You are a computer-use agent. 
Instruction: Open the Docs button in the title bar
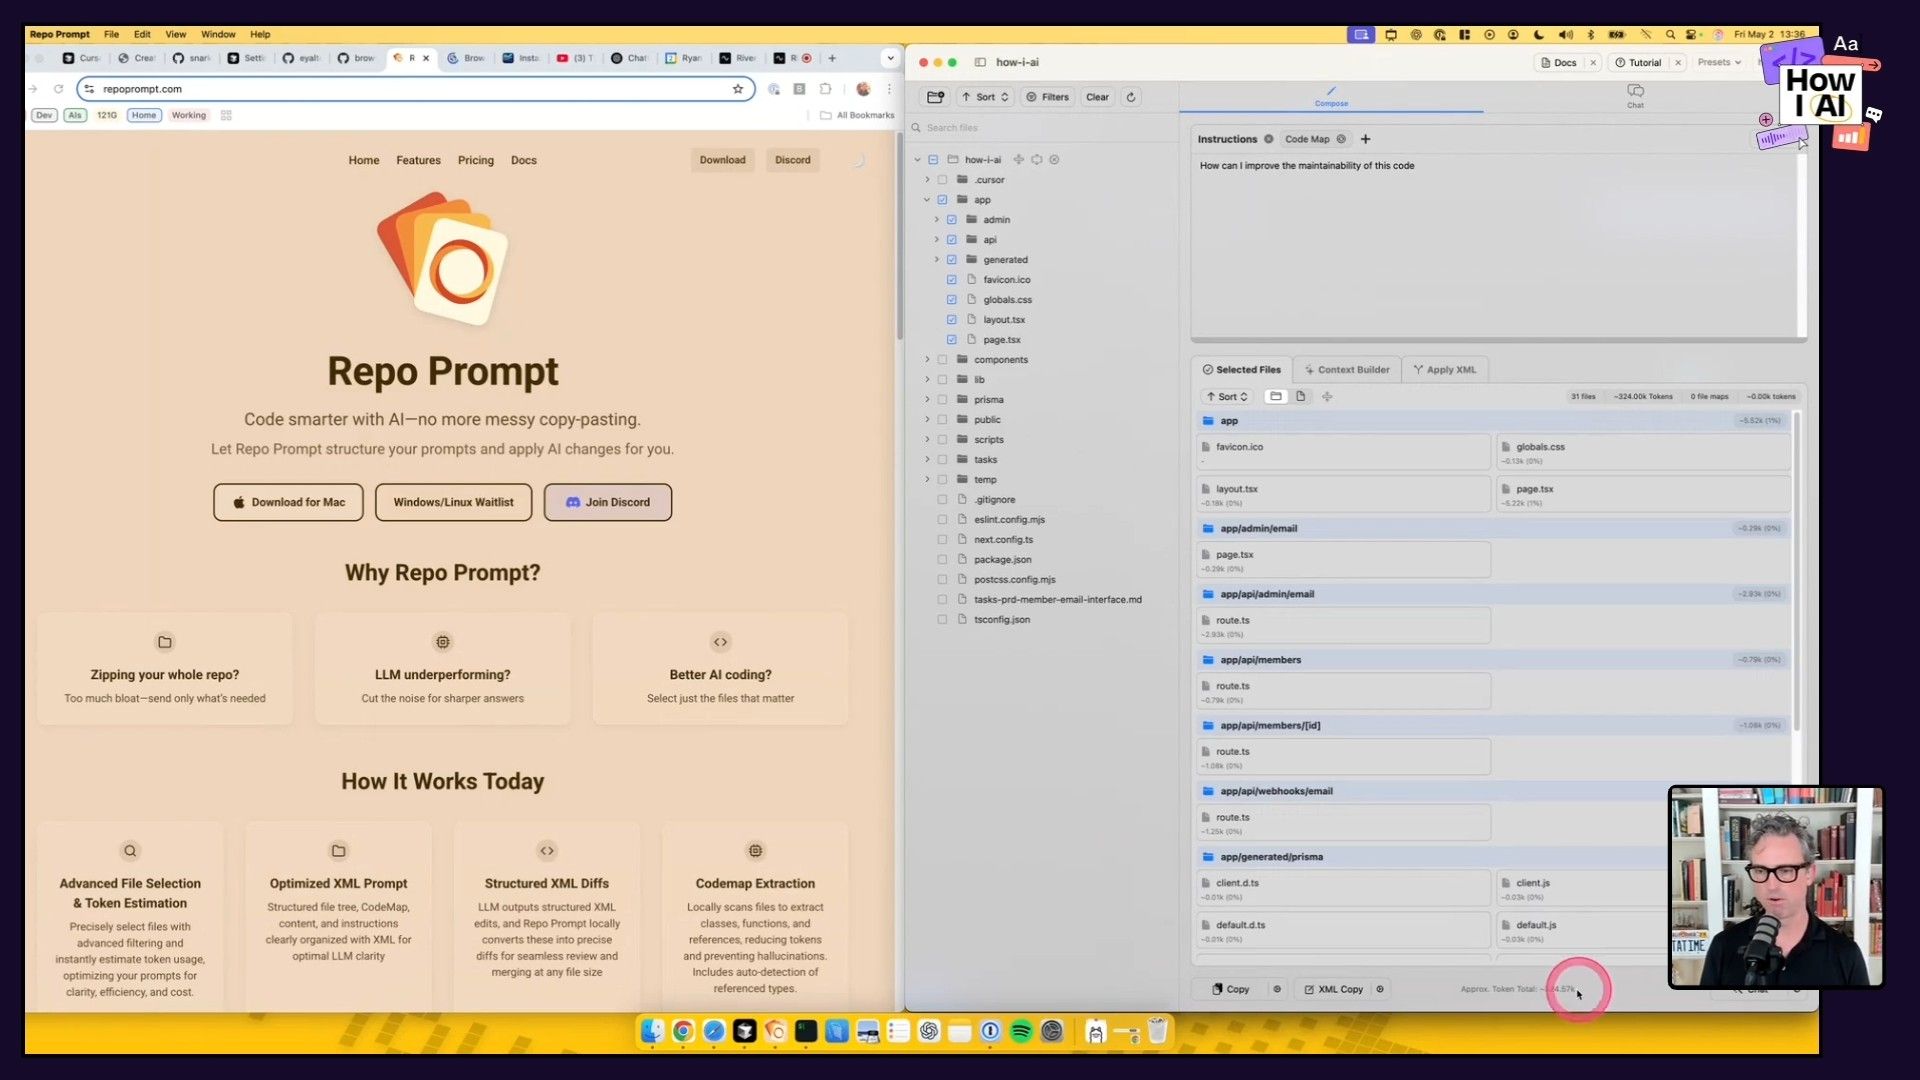(1559, 63)
